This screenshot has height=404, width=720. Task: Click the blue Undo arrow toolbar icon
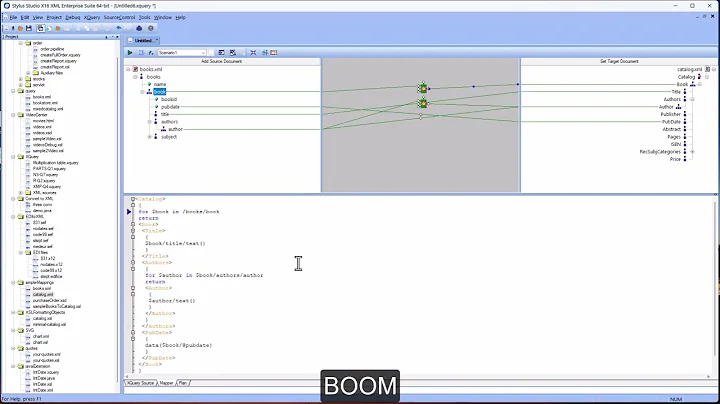point(119,28)
